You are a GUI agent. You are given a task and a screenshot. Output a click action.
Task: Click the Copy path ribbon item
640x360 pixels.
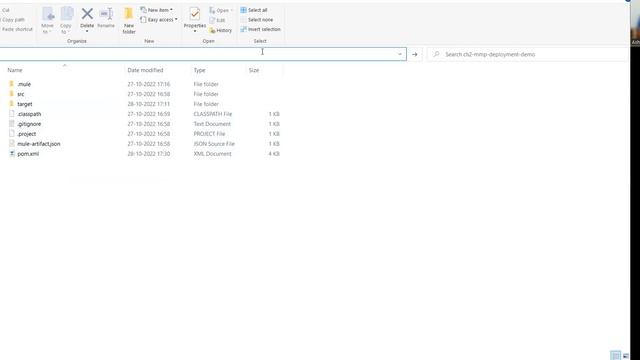pyautogui.click(x=13, y=20)
